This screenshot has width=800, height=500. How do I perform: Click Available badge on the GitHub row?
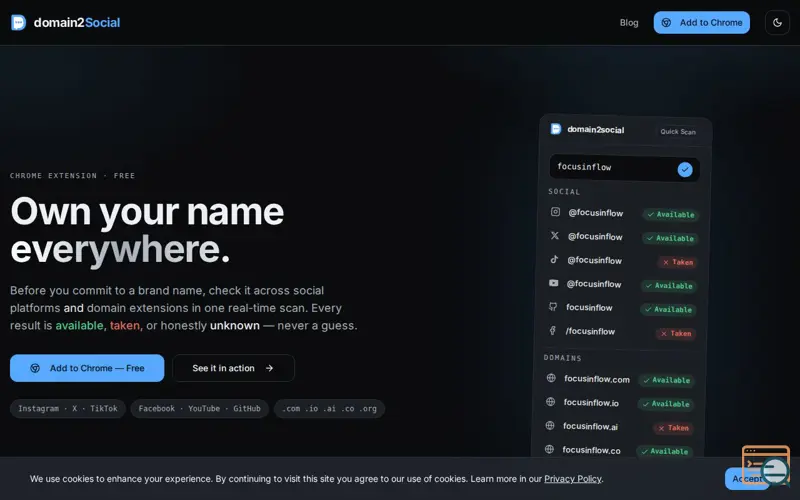coord(668,310)
